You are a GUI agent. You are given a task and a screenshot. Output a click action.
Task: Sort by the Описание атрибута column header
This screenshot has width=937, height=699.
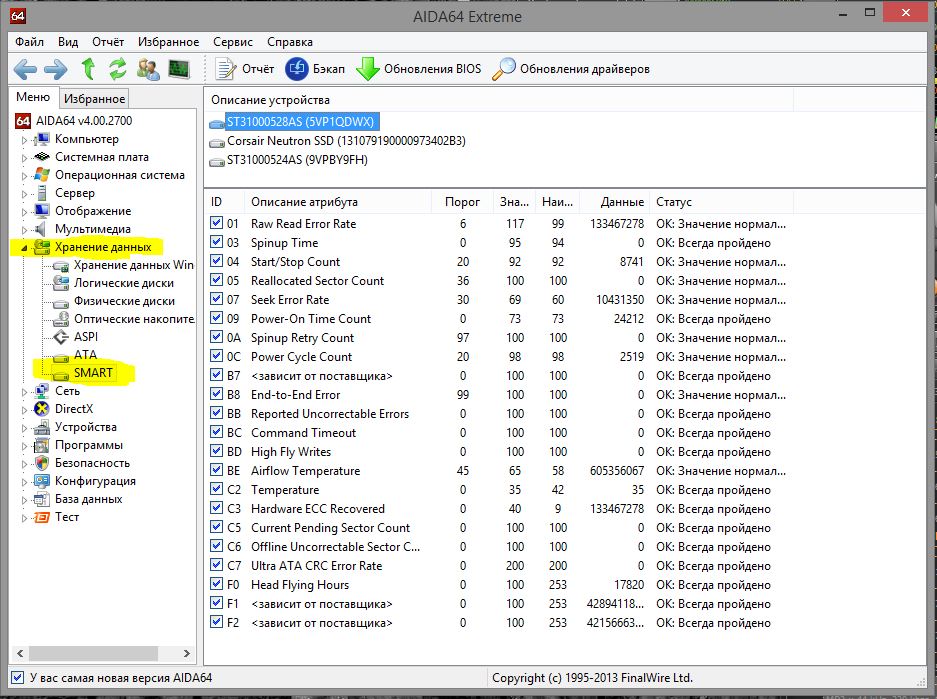tap(338, 202)
